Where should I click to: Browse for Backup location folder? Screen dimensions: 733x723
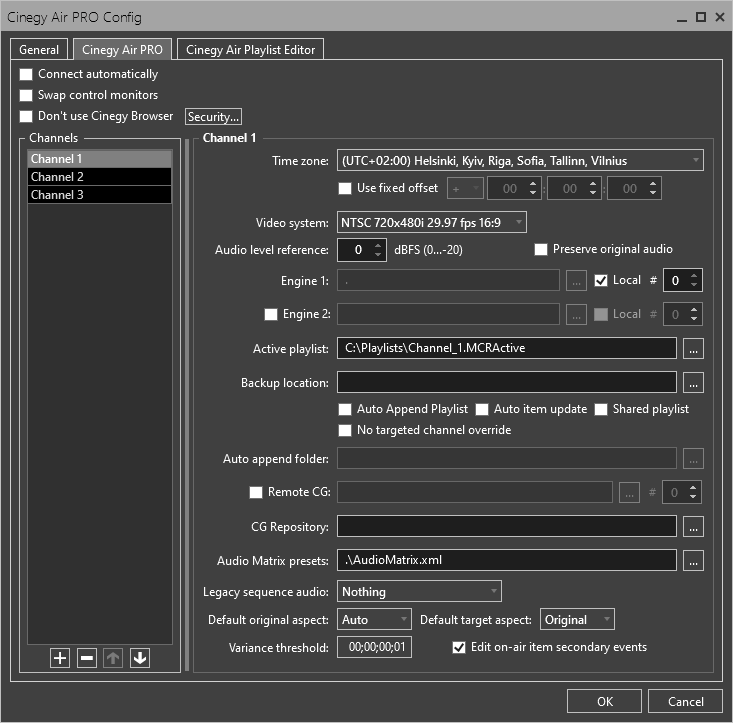(693, 383)
